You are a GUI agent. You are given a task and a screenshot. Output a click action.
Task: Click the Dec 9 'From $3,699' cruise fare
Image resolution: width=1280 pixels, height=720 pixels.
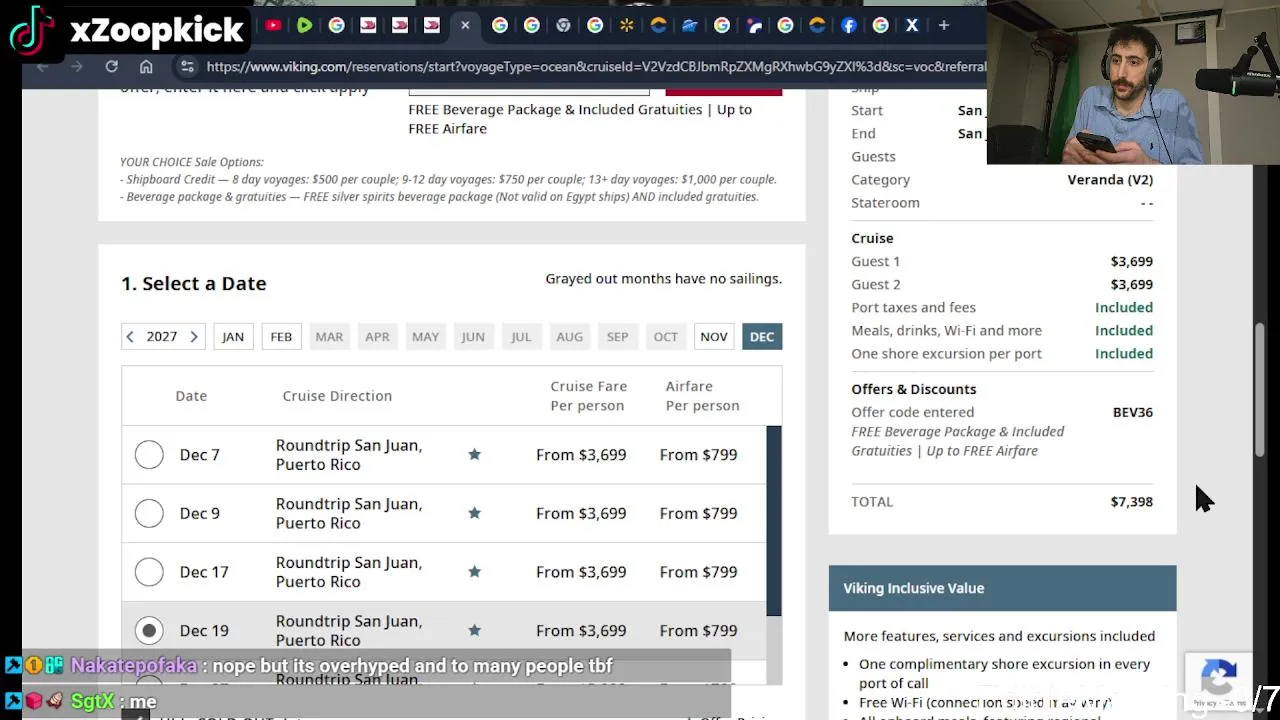[x=581, y=513]
